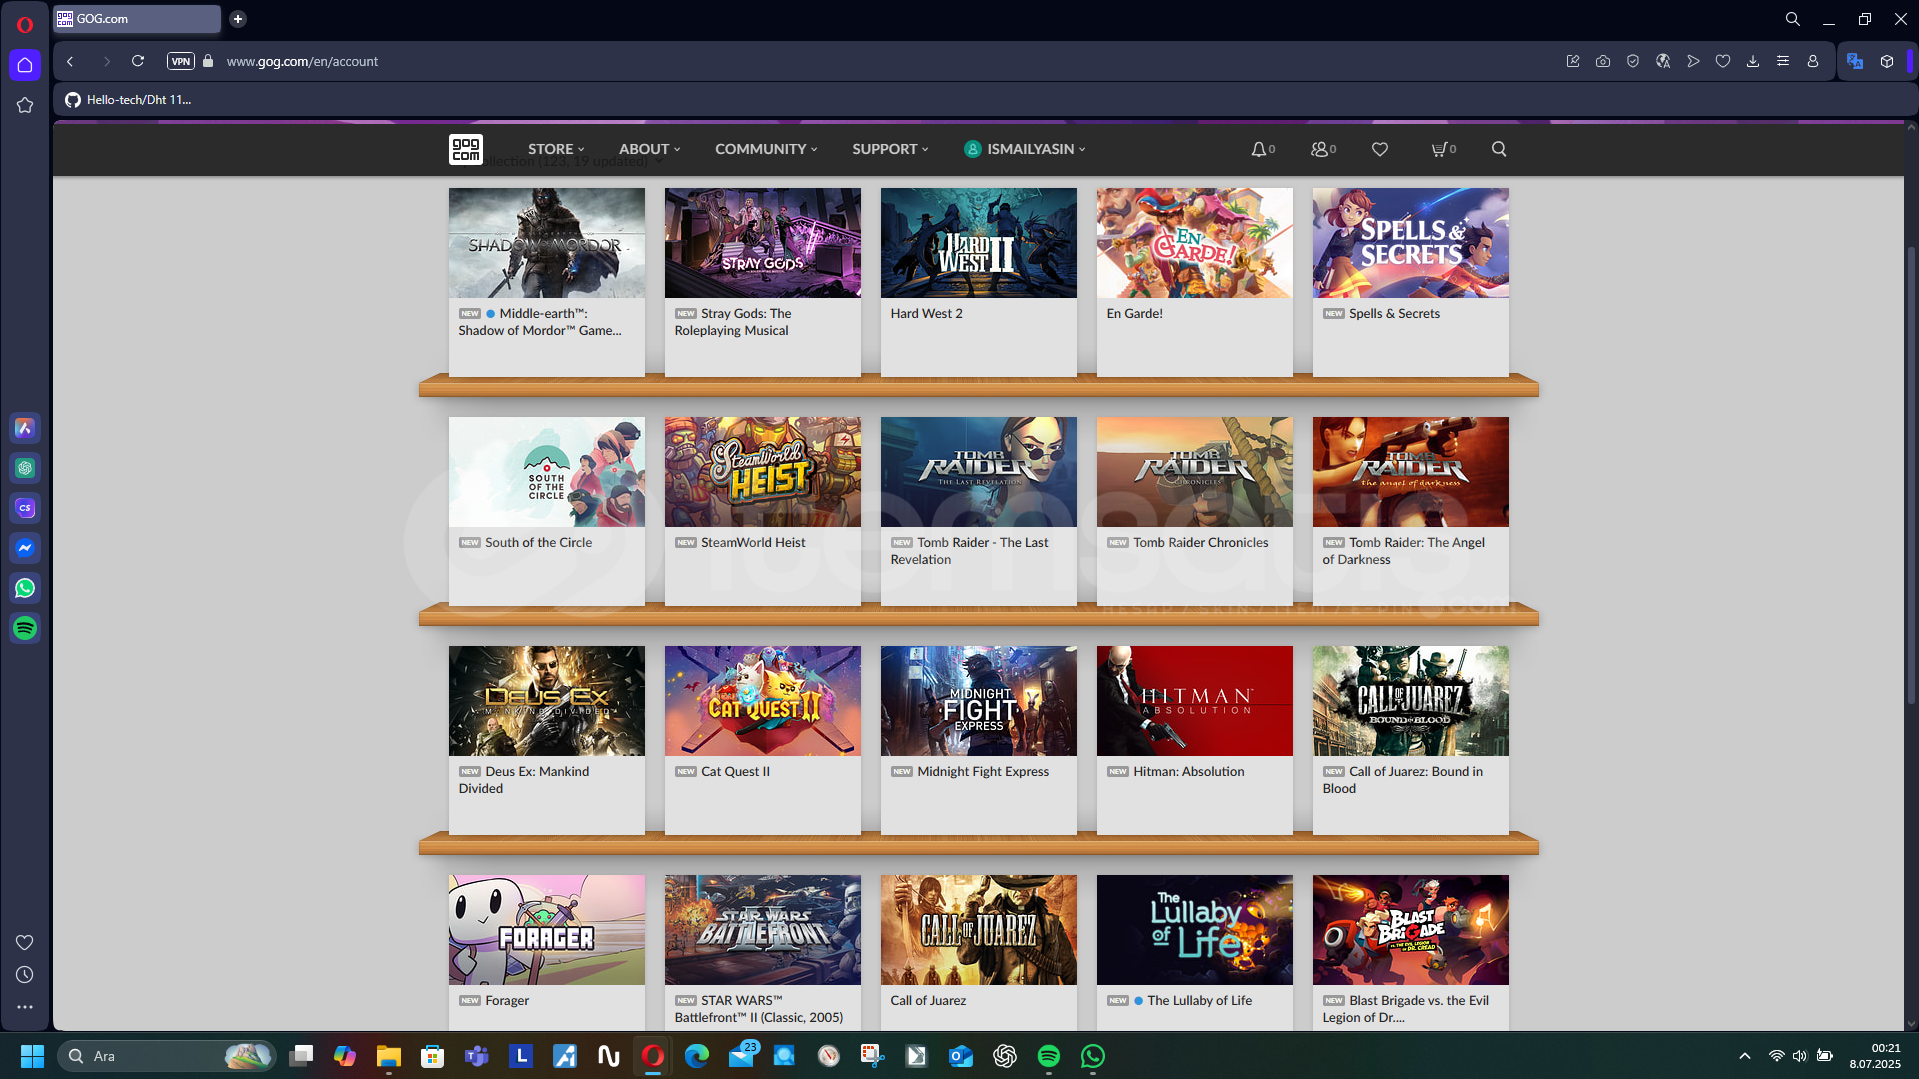Viewport: 1919px width, 1079px height.
Task: Open Messenger in Opera sidebar
Action: click(25, 548)
